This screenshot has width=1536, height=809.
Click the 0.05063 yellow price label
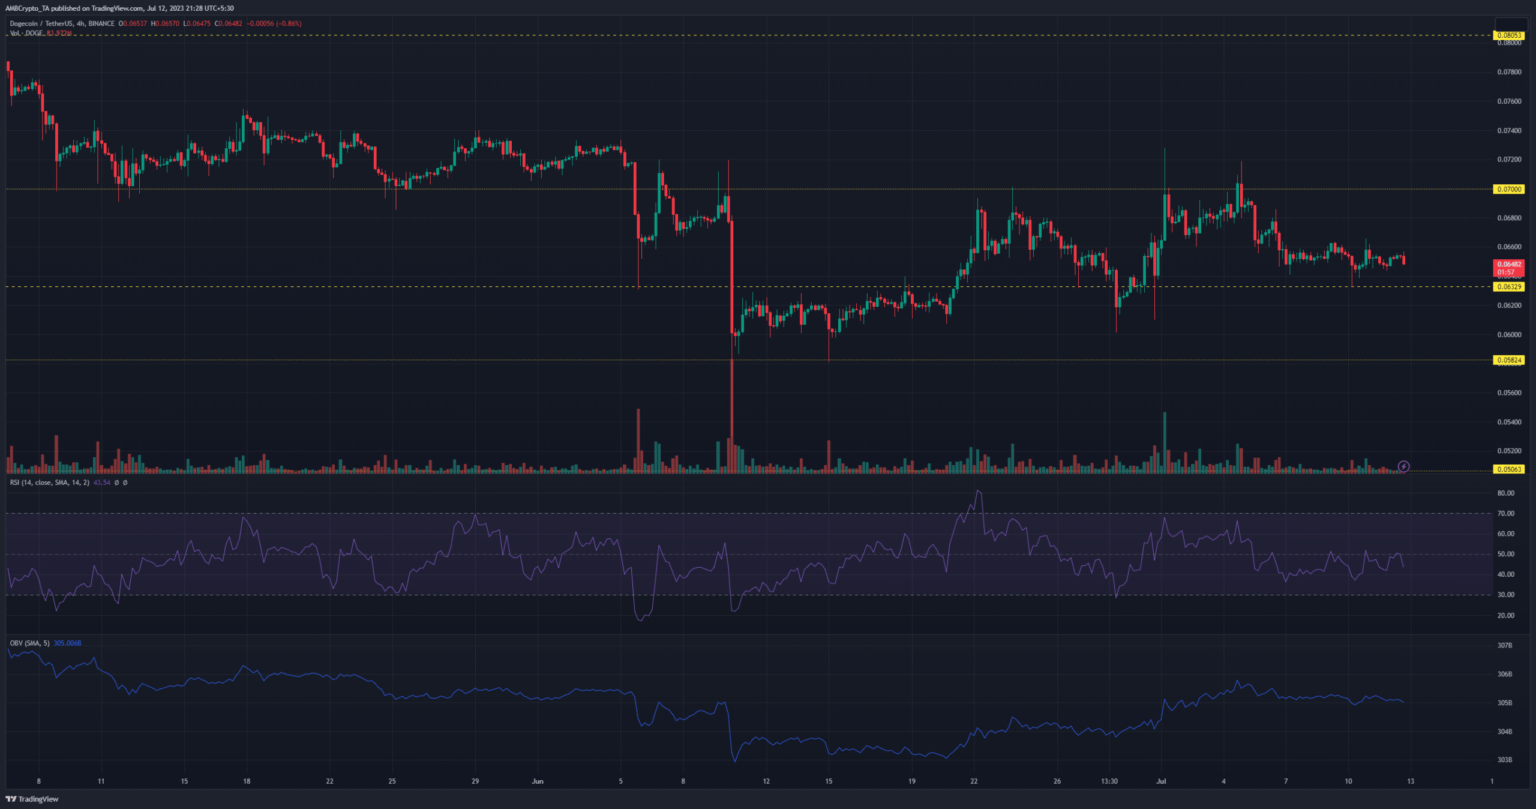point(1507,469)
